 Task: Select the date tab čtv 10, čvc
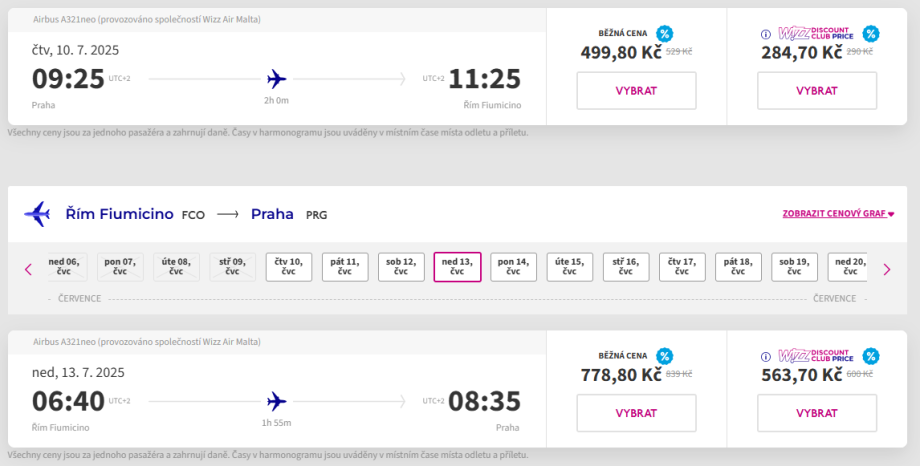pyautogui.click(x=289, y=267)
